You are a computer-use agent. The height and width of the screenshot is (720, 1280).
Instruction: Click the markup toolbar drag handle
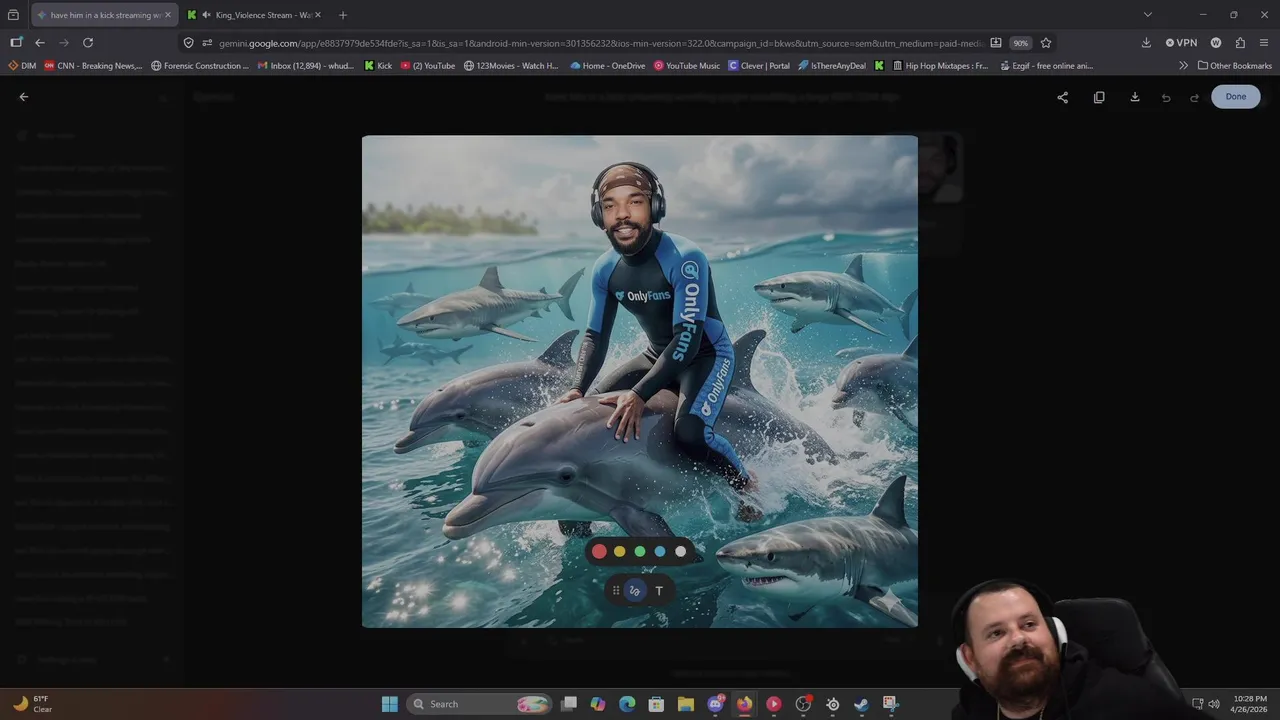click(616, 591)
